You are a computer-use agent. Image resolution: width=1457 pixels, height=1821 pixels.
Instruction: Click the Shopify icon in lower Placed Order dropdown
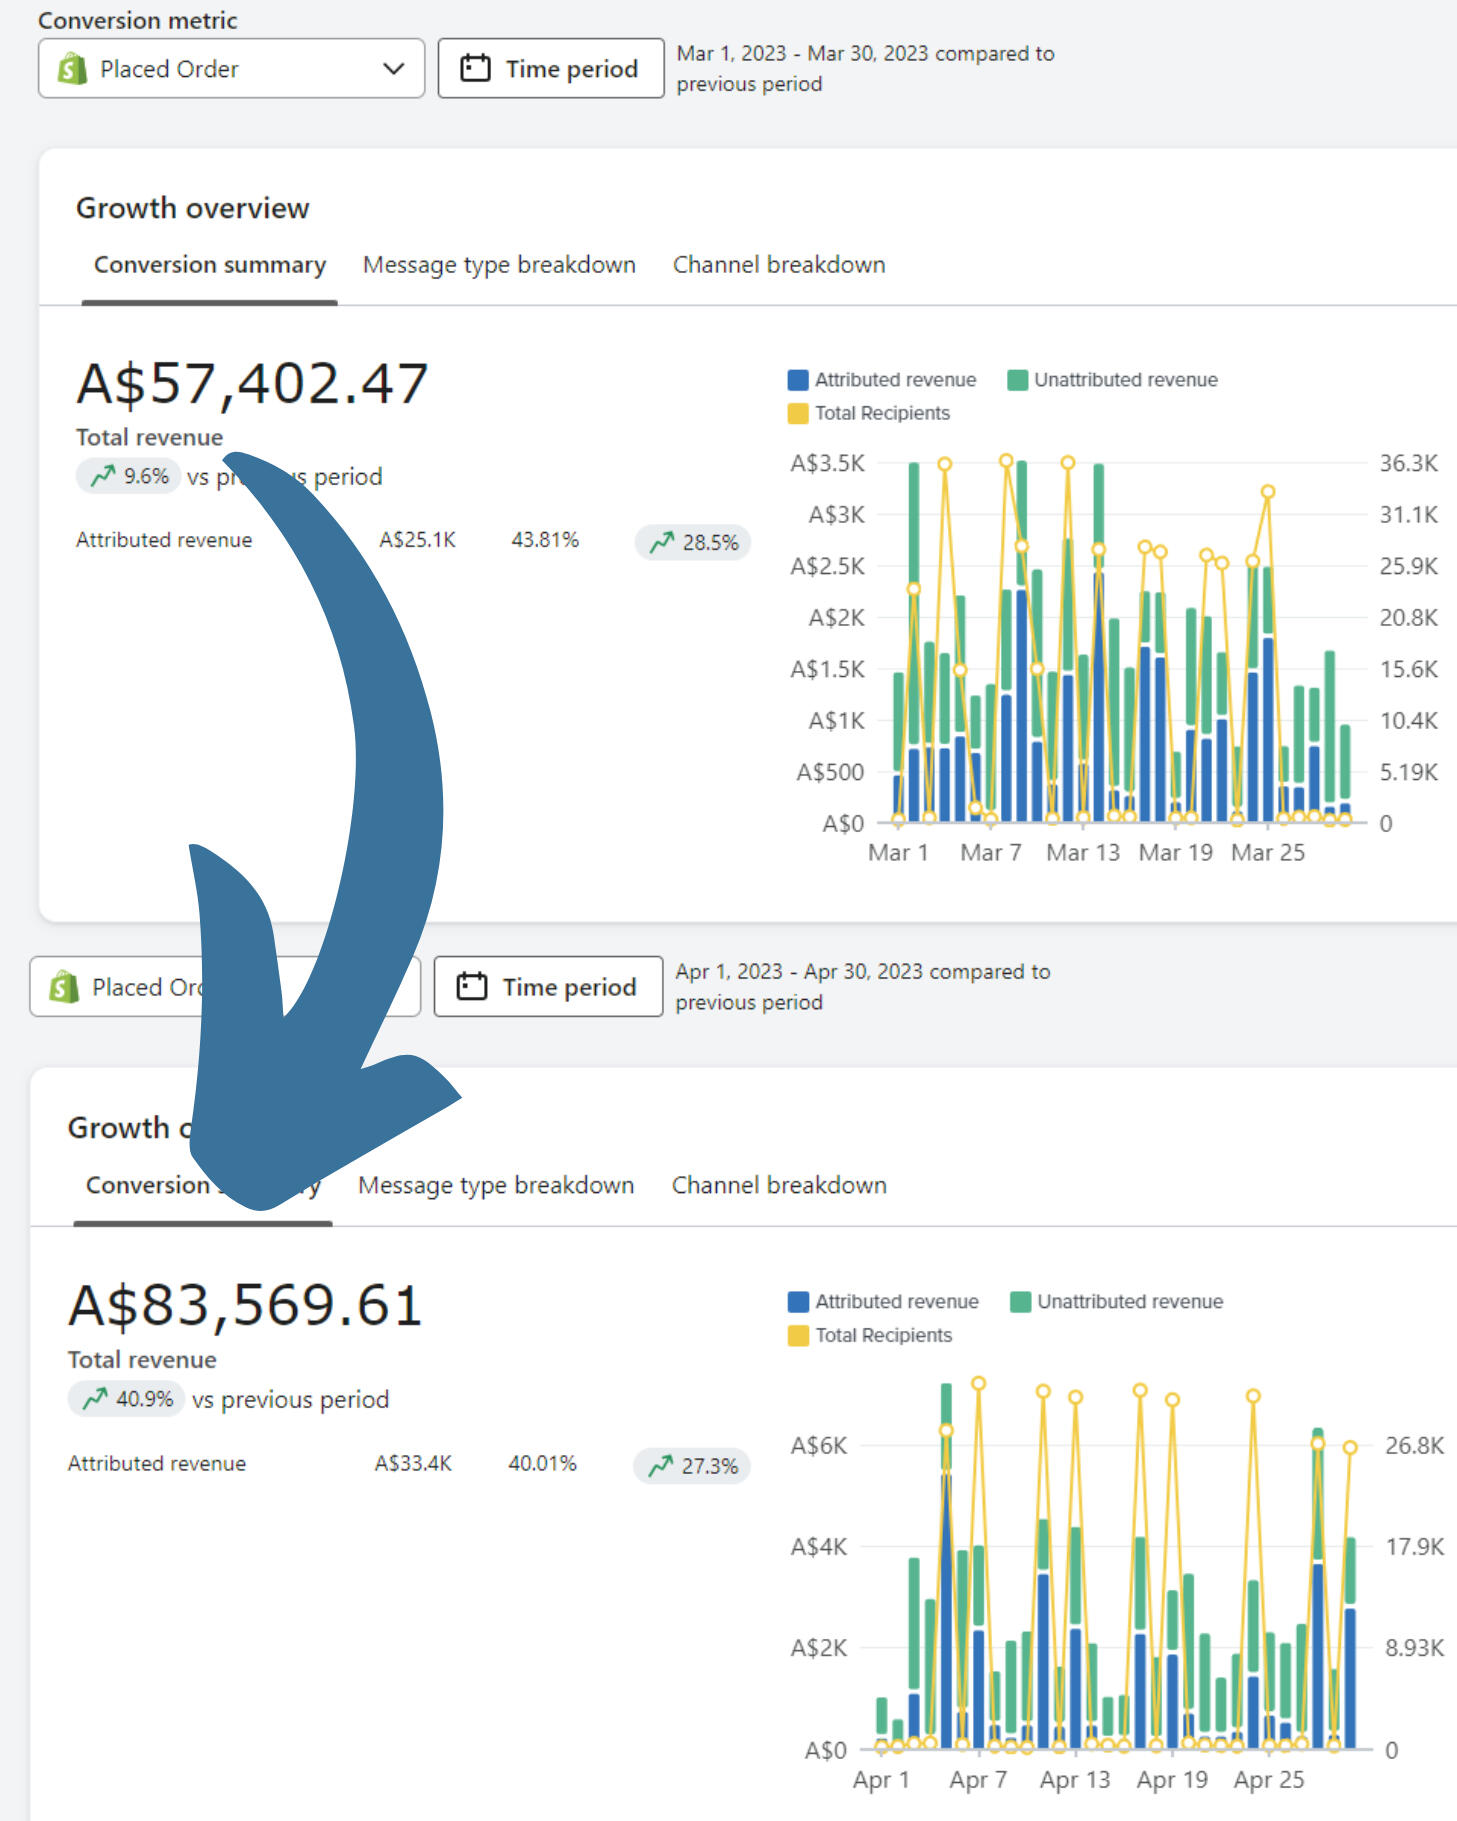click(x=64, y=987)
